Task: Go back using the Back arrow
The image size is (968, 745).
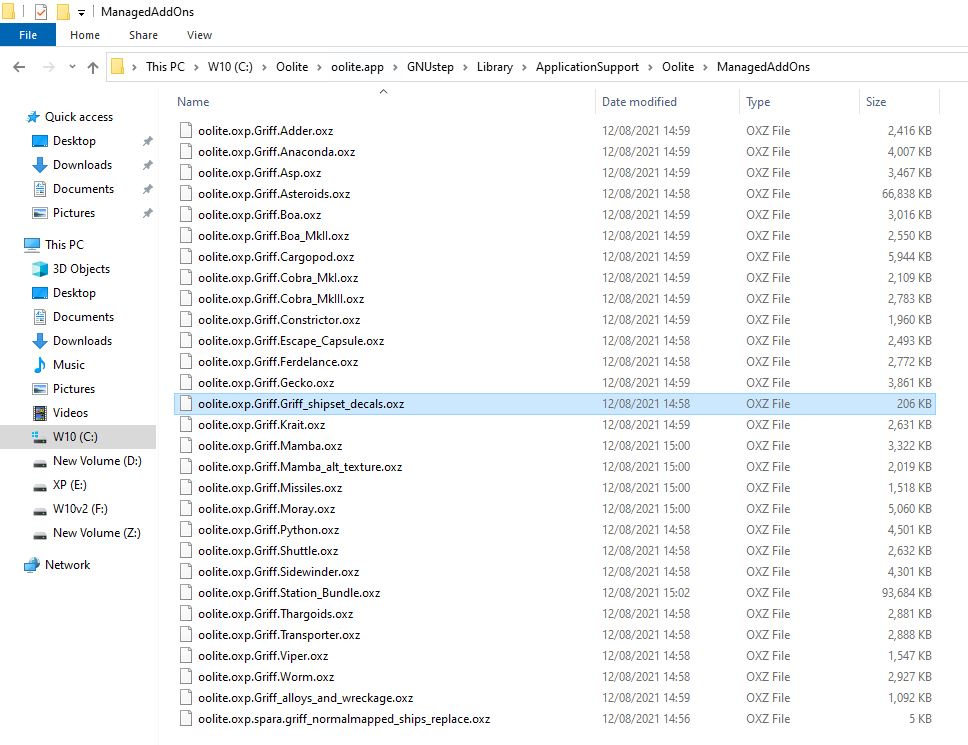Action: click(x=19, y=67)
